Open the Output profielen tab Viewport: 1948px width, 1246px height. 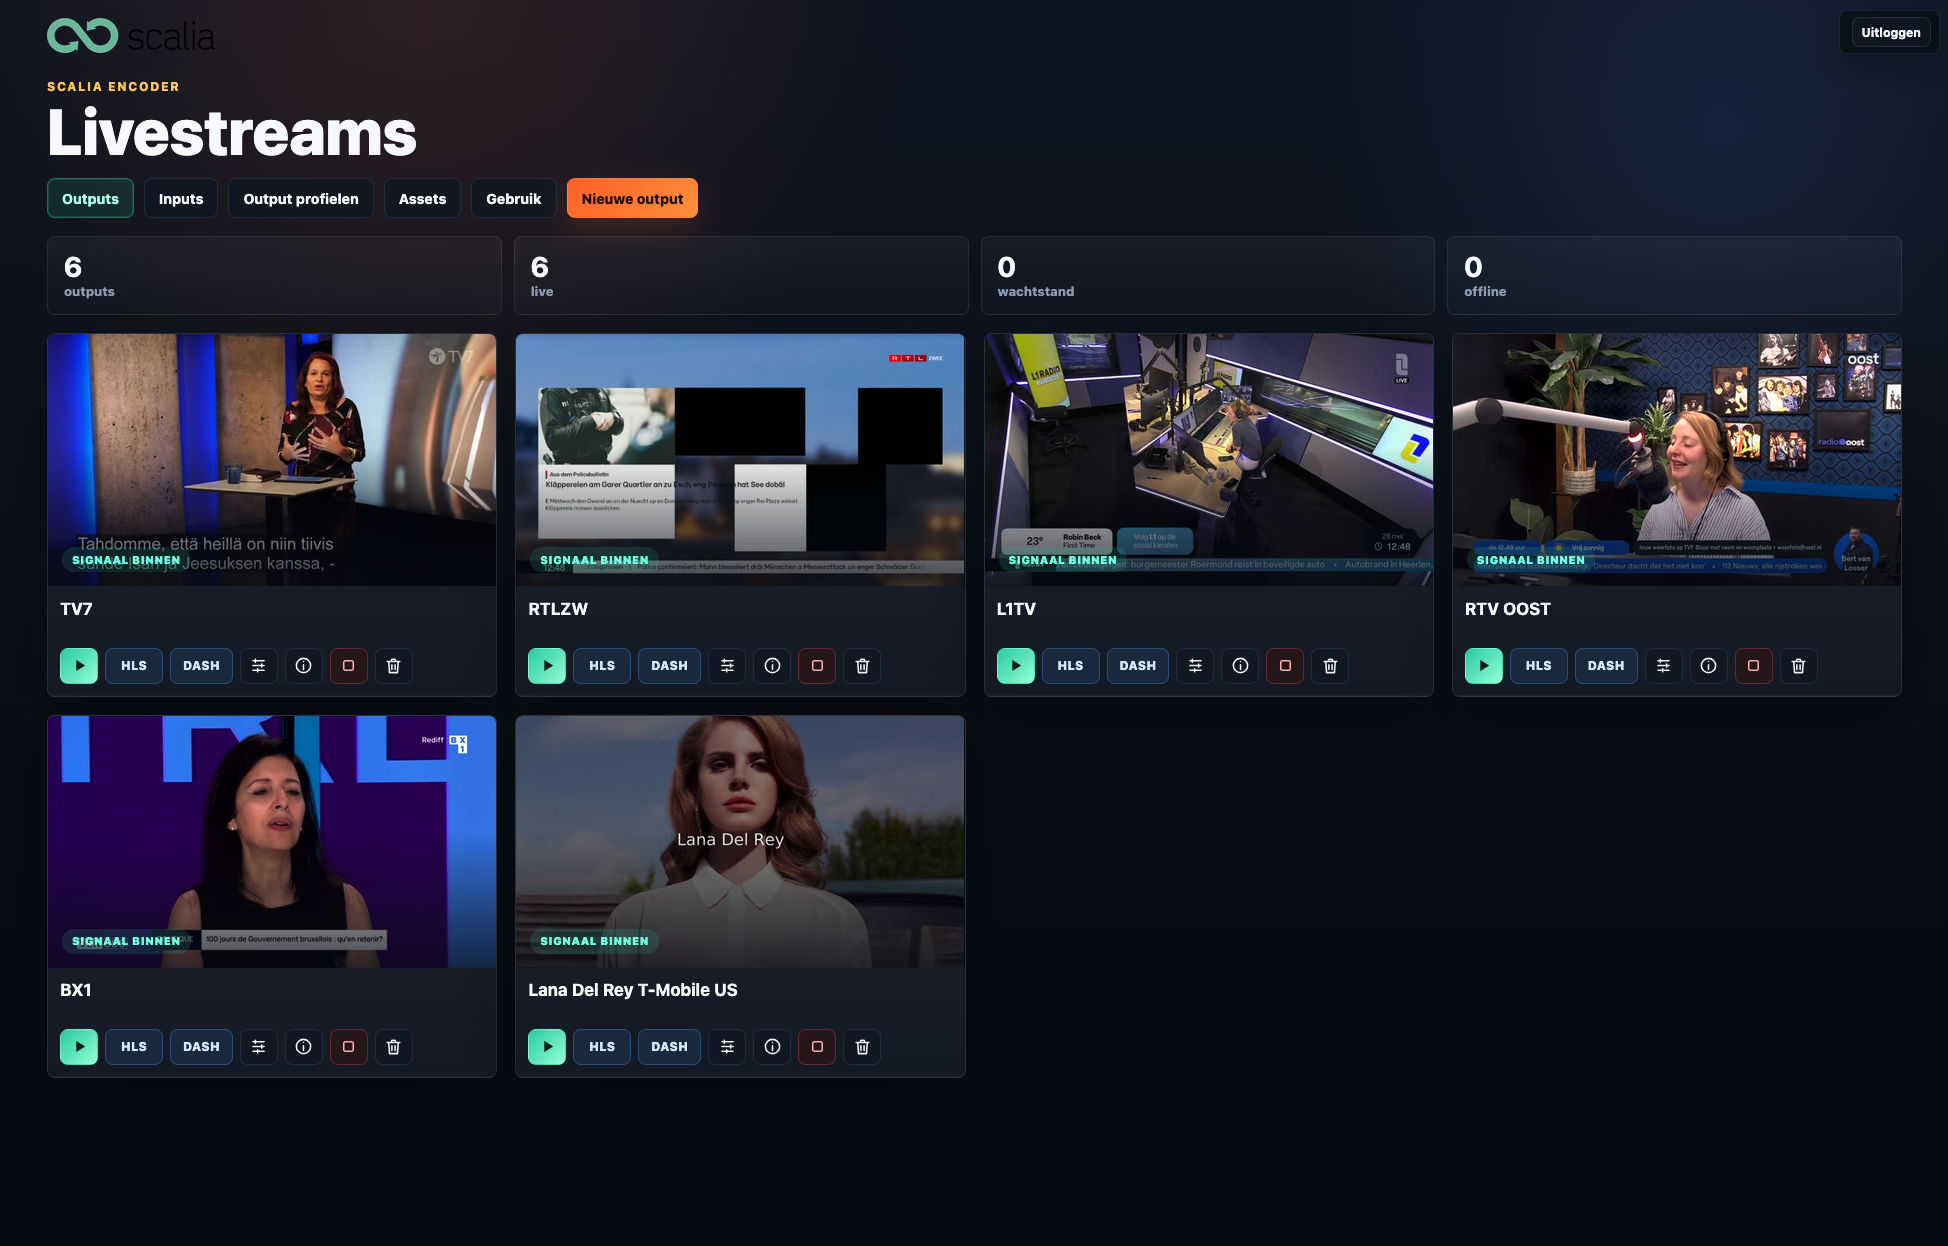click(301, 199)
